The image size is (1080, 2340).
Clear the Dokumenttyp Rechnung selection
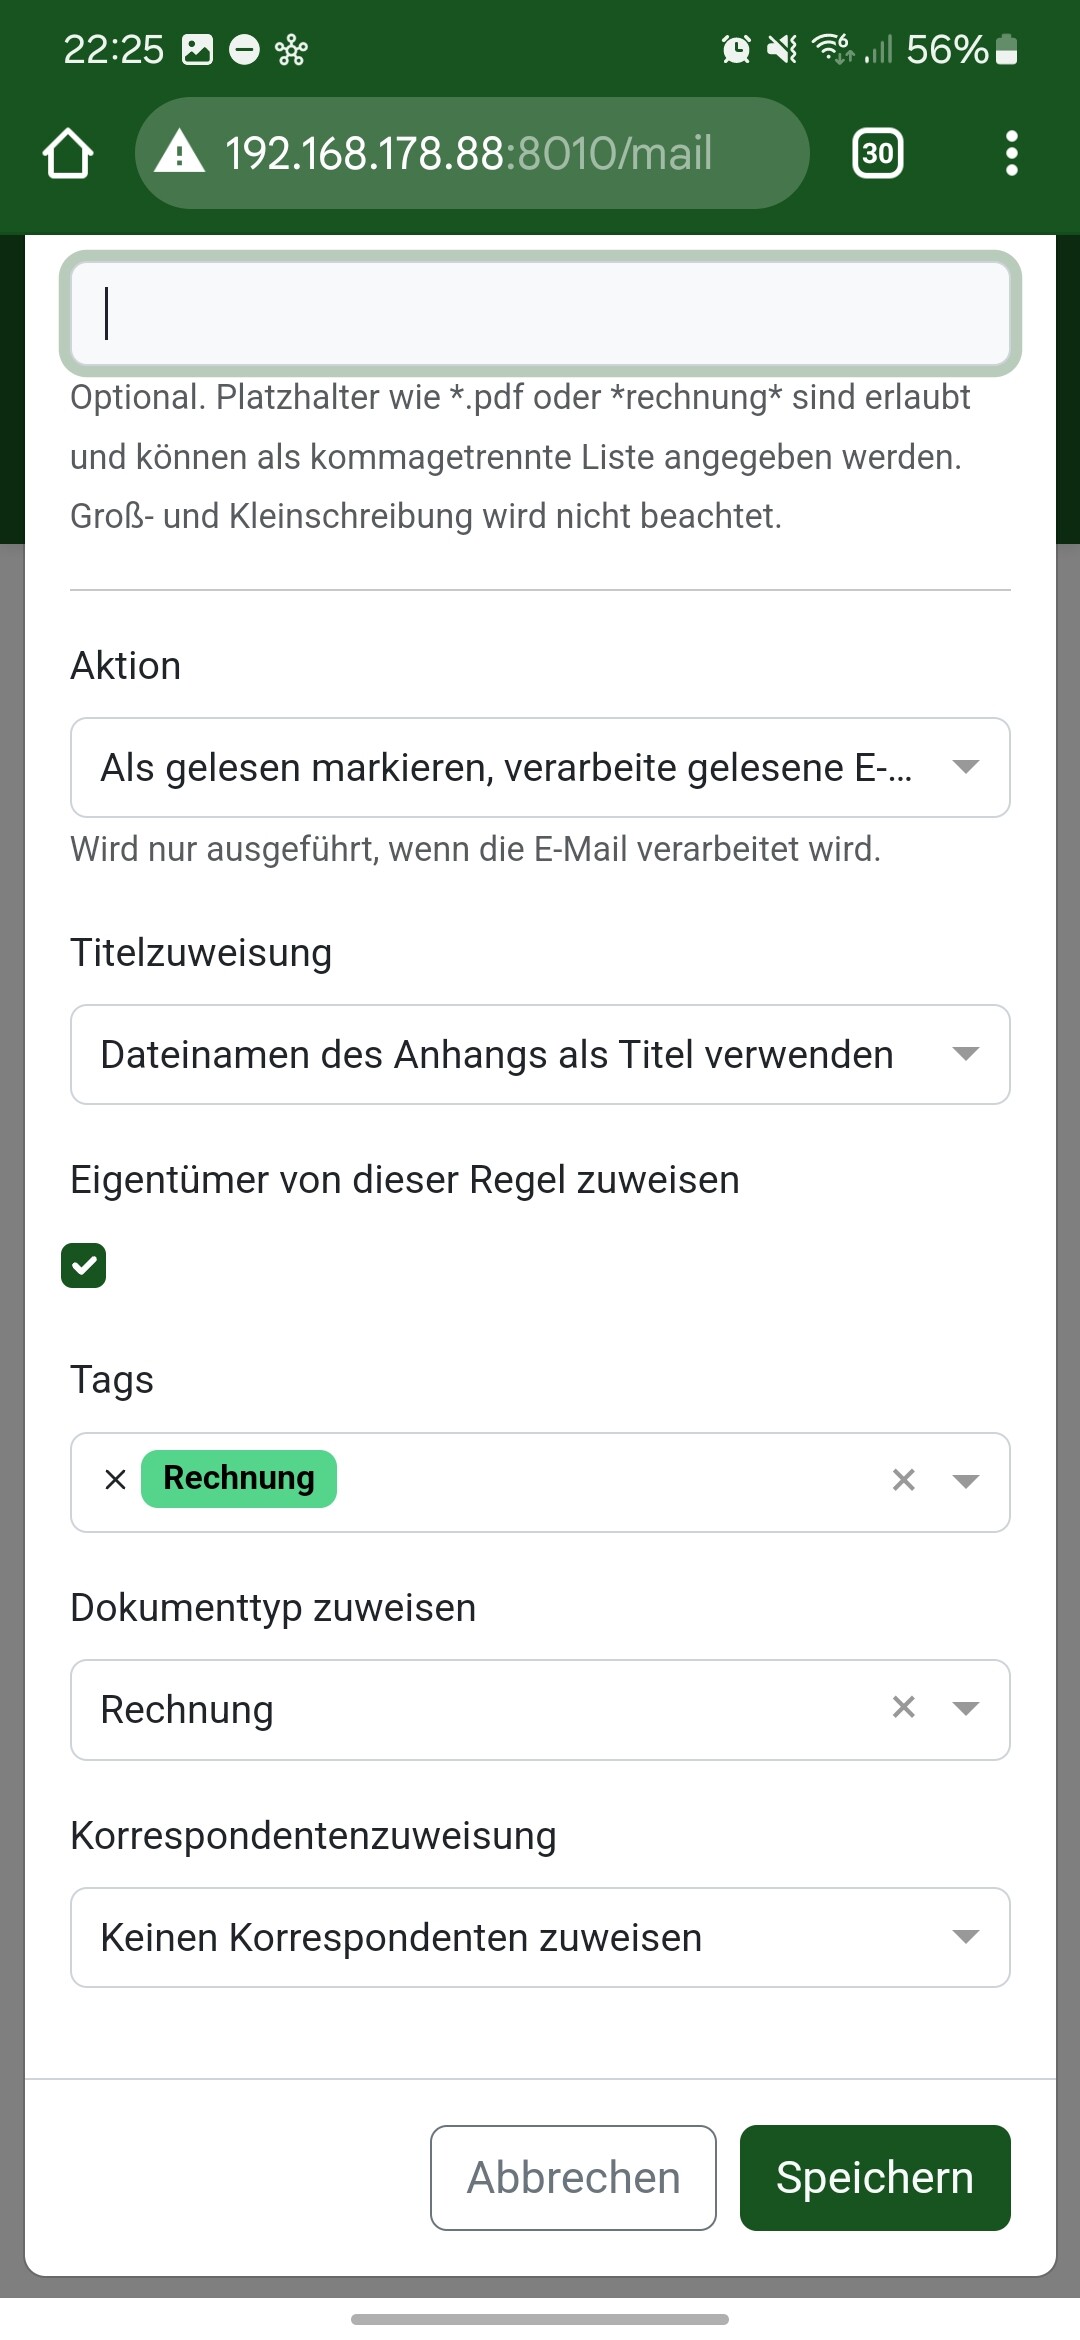coord(903,1707)
